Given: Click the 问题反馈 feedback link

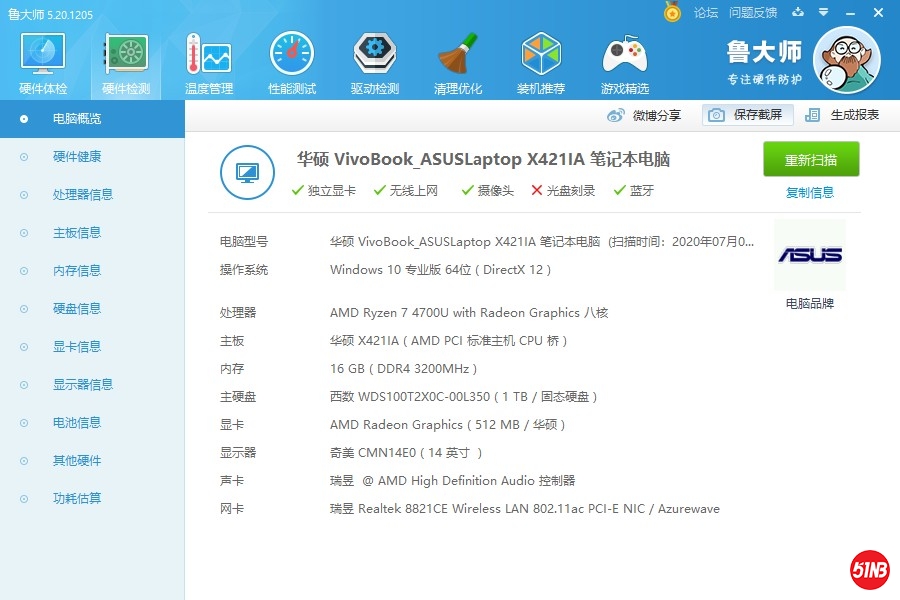Looking at the screenshot, I should click(x=753, y=13).
